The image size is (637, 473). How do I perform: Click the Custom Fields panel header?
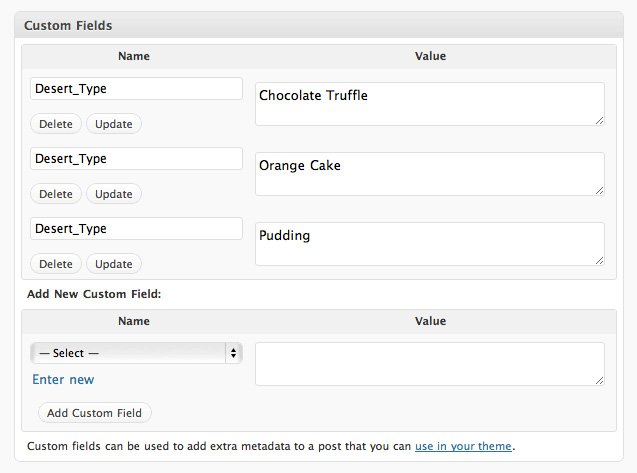[x=318, y=24]
